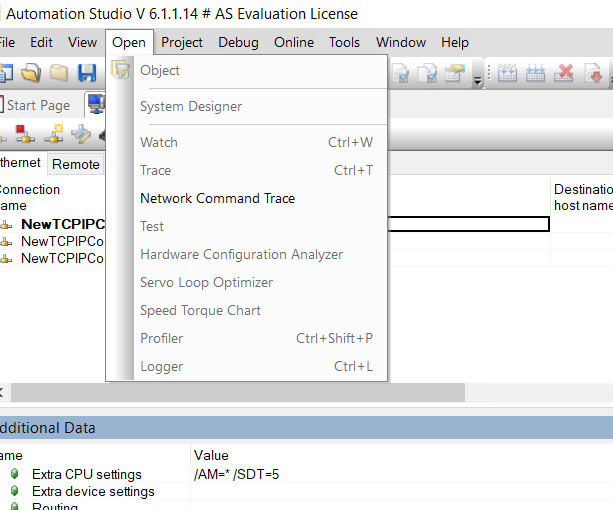
Task: Choose System Designer menu entry
Action: 247,106
